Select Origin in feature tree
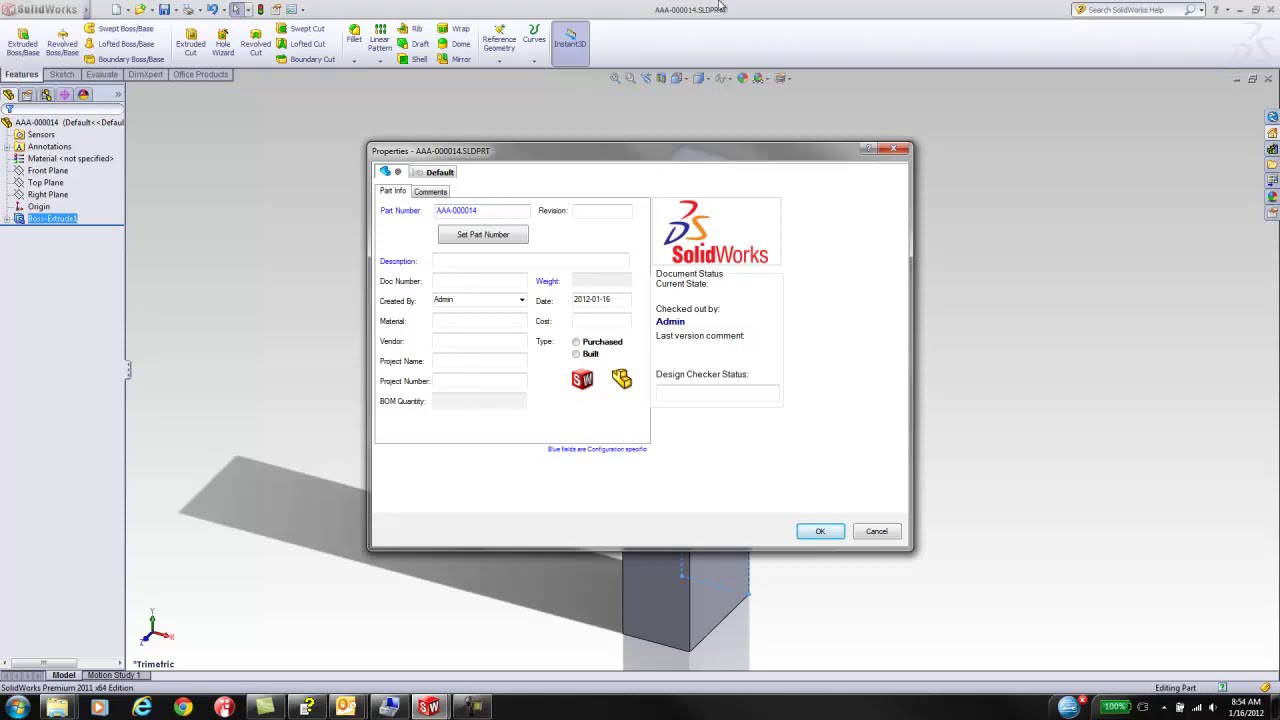Viewport: 1280px width, 720px height. tap(39, 207)
